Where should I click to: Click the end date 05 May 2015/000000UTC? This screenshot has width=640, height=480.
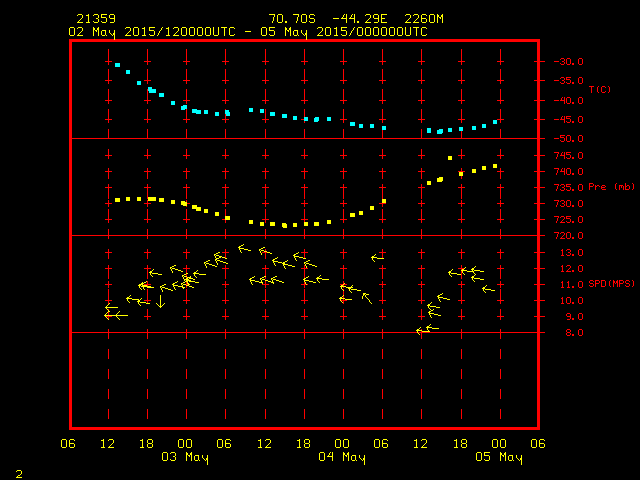344,32
